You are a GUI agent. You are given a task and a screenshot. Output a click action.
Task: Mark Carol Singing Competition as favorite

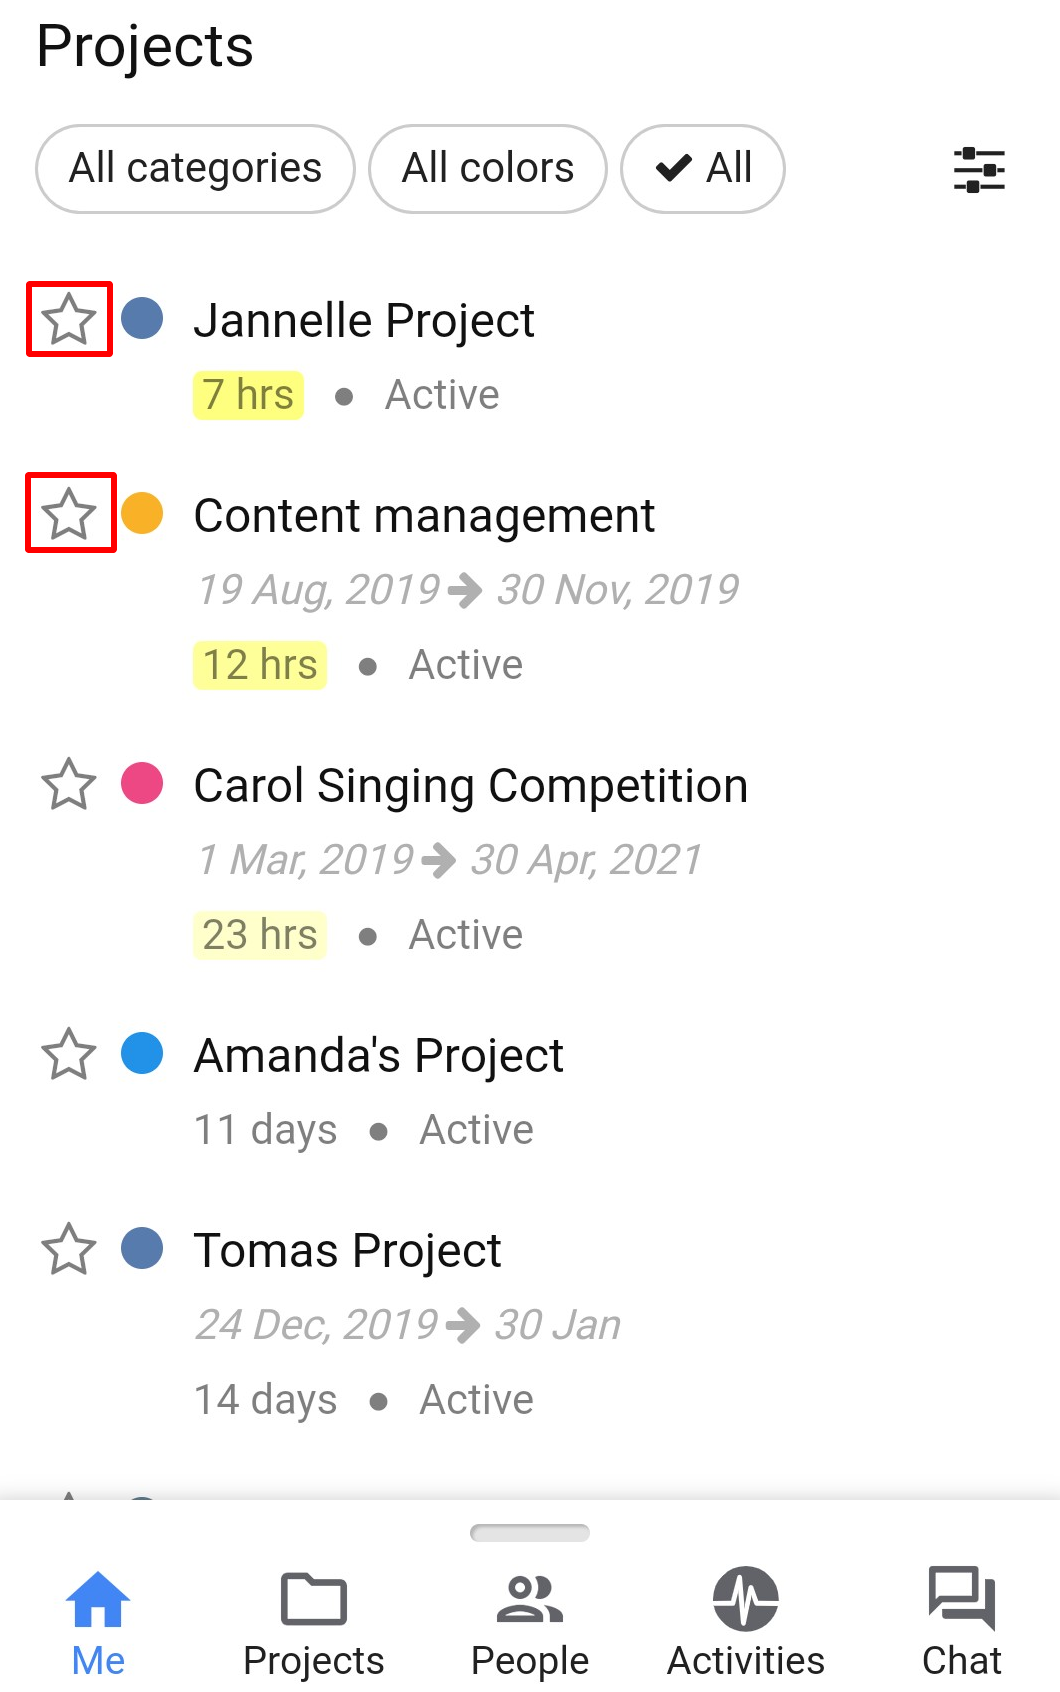[69, 784]
